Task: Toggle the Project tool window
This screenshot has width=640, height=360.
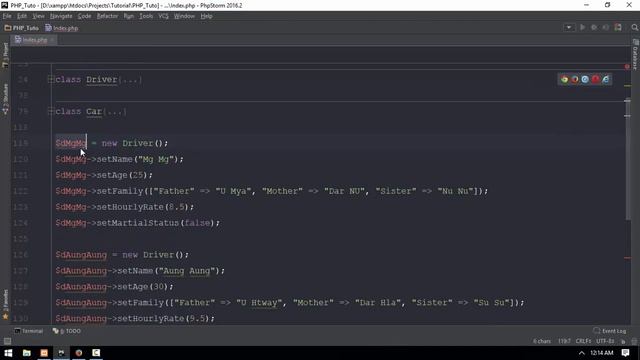Action: (5, 55)
